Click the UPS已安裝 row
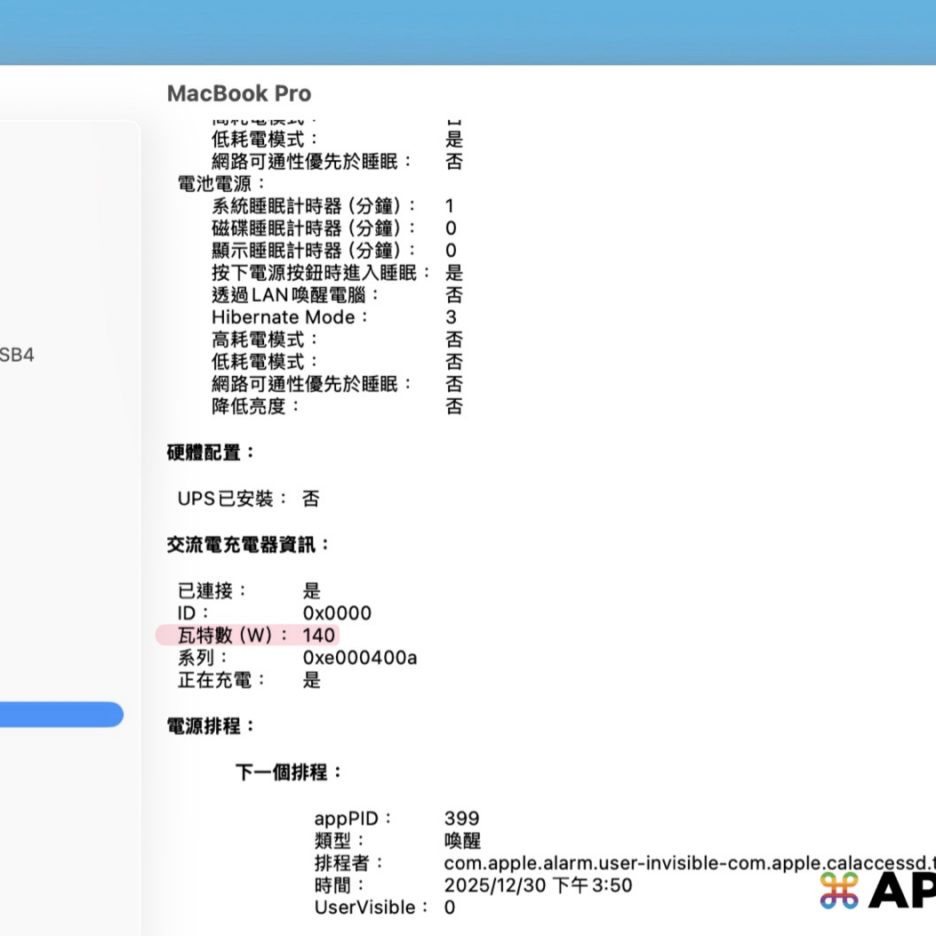This screenshot has width=936, height=936. click(248, 498)
